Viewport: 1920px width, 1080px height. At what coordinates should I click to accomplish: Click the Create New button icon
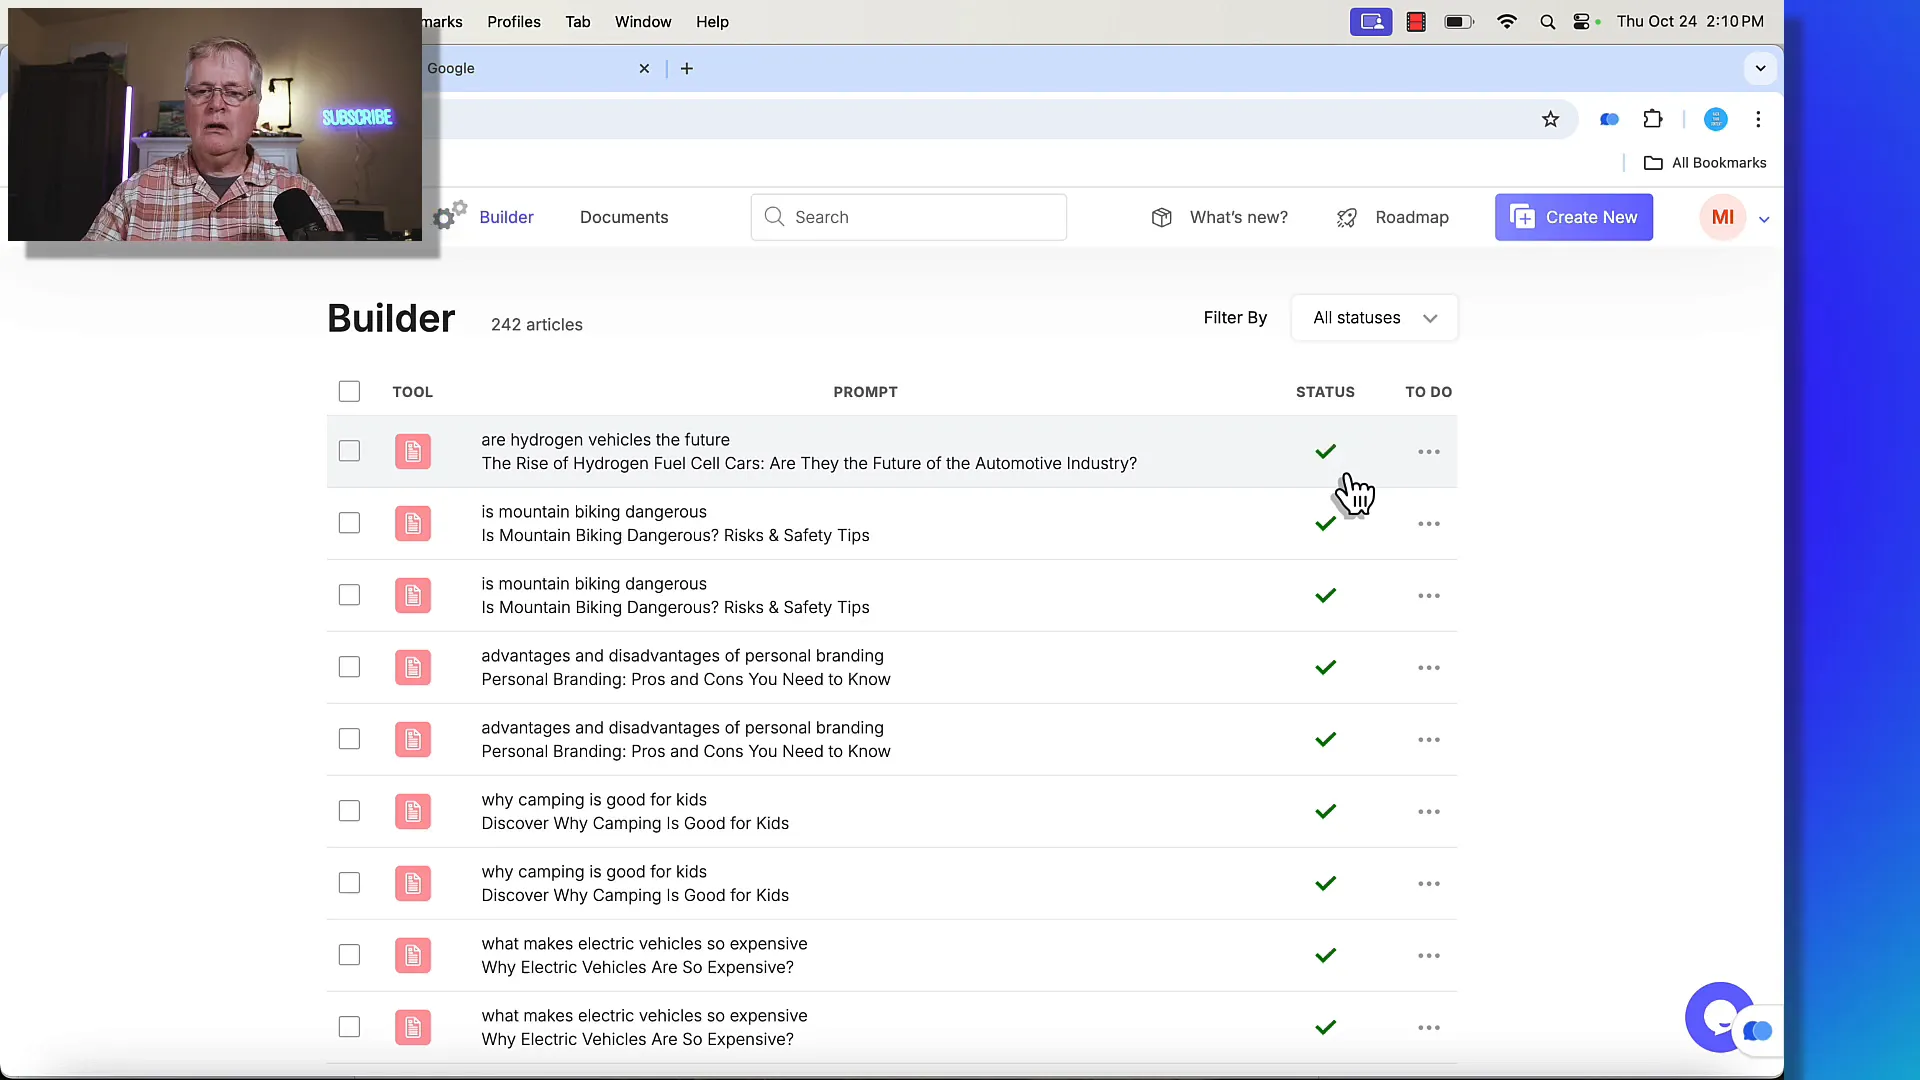(1523, 216)
